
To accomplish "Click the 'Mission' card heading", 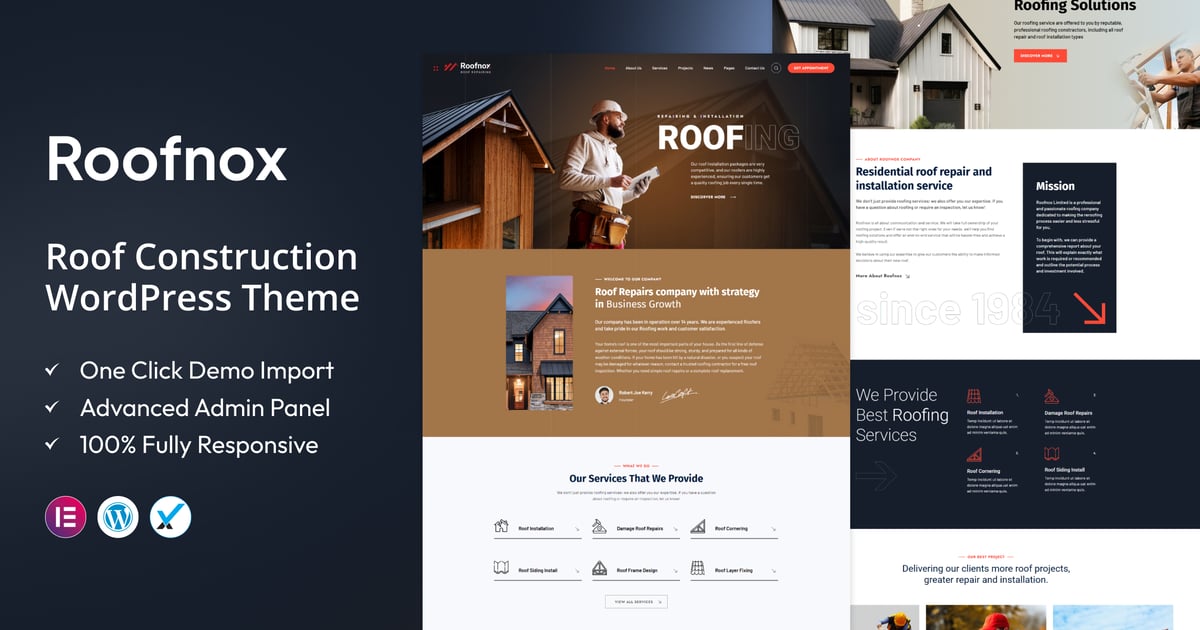I will tap(1055, 186).
